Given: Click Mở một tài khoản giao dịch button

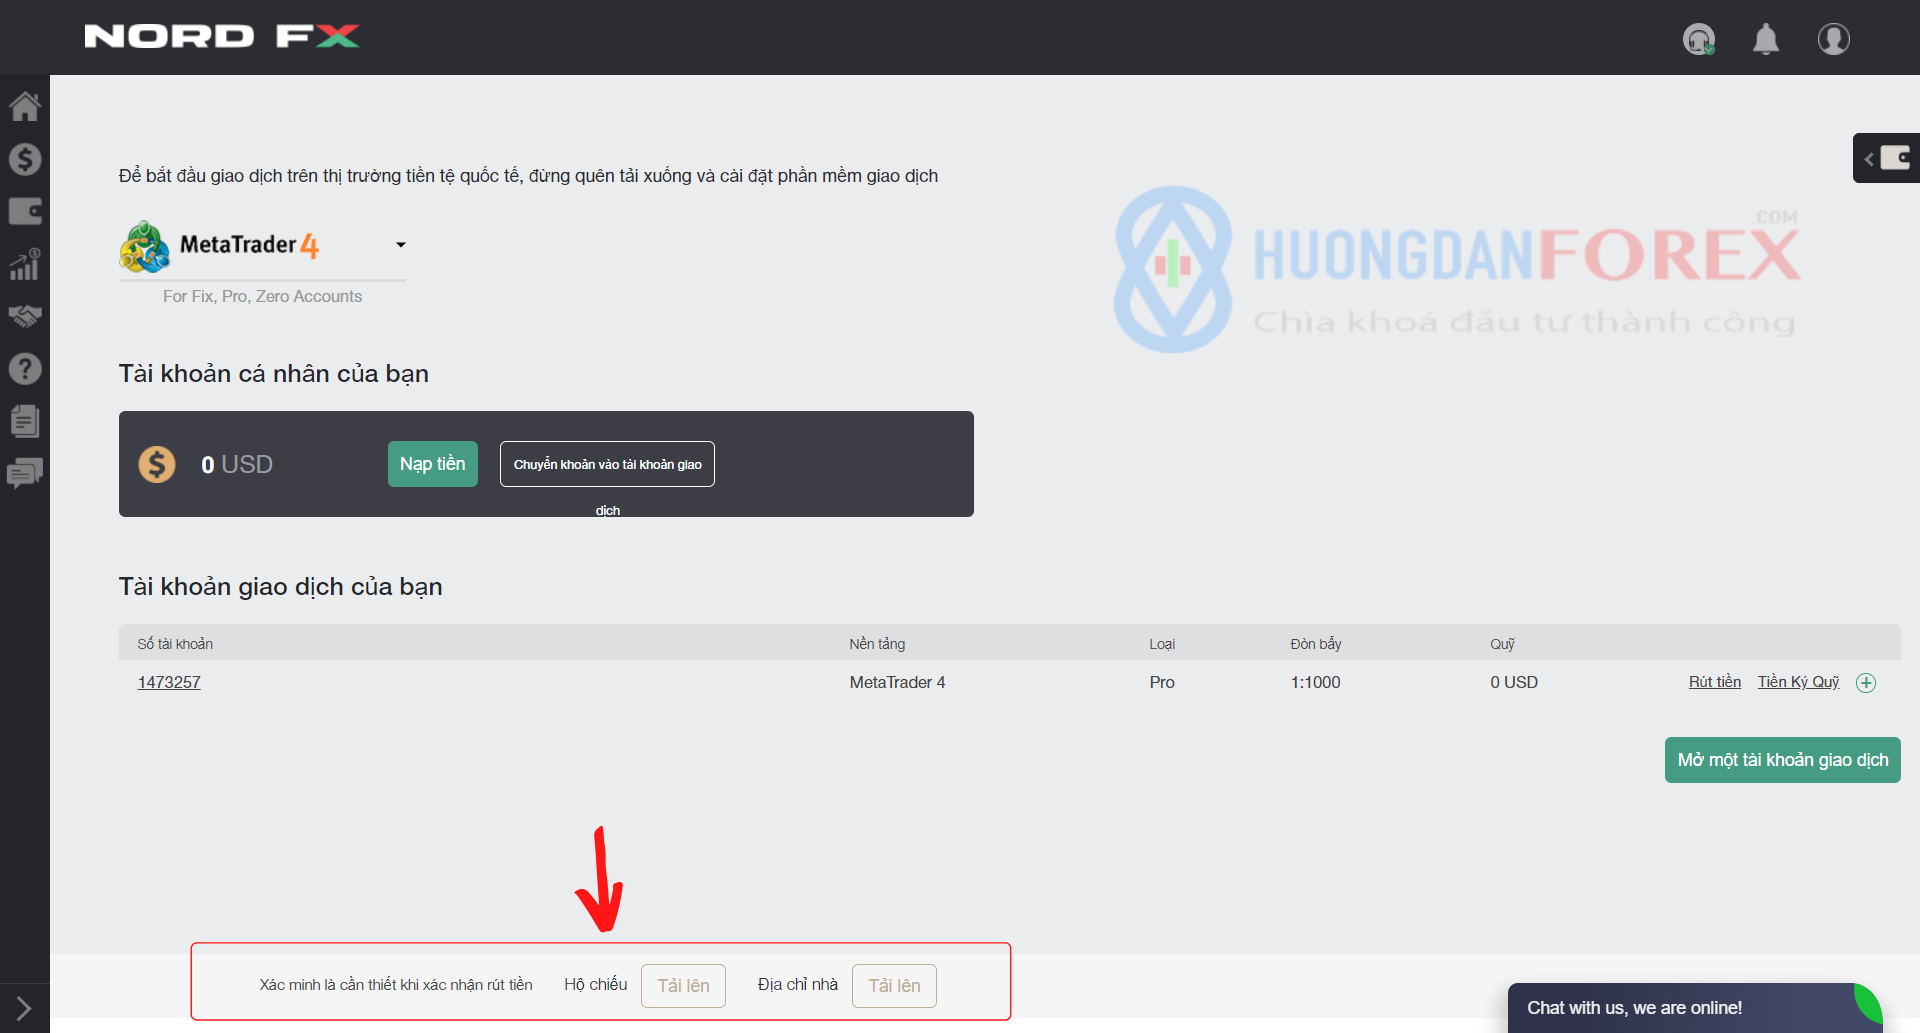Looking at the screenshot, I should (x=1783, y=760).
